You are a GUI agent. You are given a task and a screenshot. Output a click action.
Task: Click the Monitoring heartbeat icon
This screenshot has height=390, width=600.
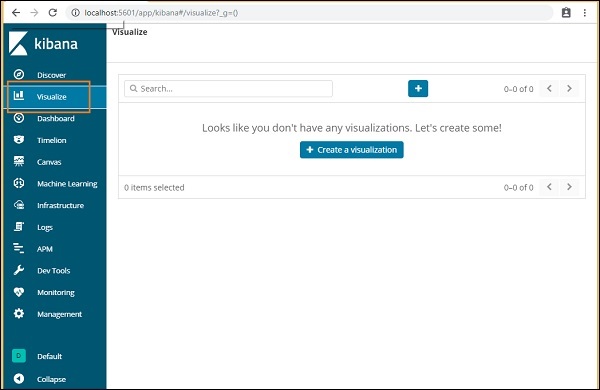pyautogui.click(x=19, y=292)
